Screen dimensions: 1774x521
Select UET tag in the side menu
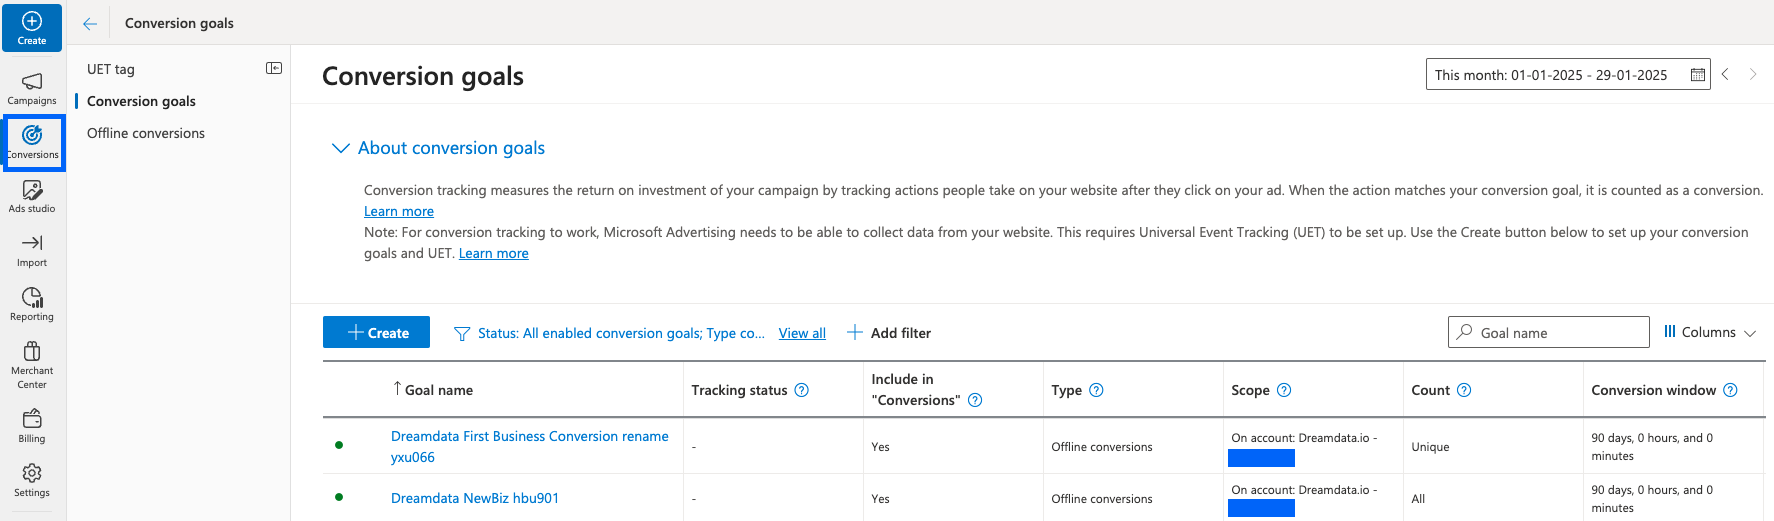(111, 69)
